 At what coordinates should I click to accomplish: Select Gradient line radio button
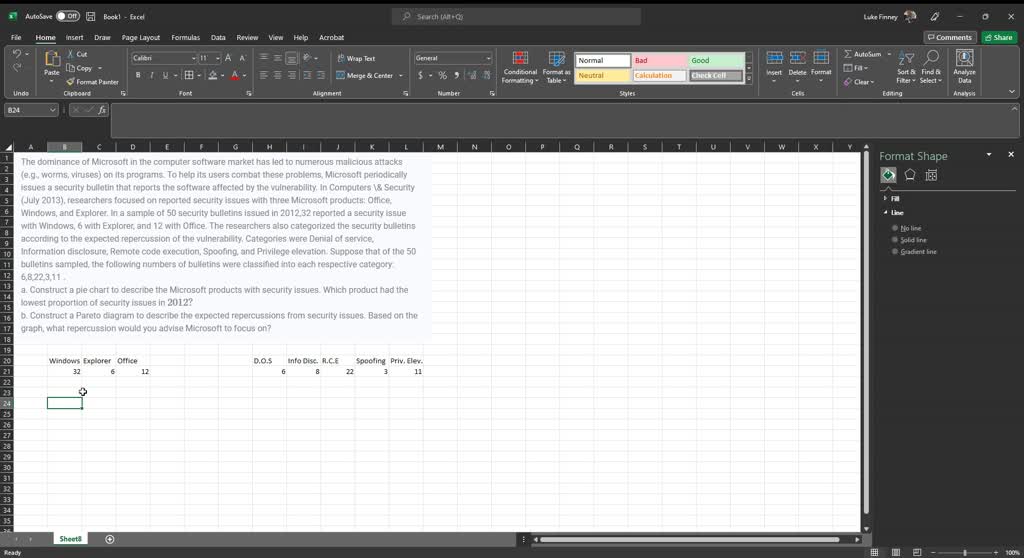[x=895, y=252]
